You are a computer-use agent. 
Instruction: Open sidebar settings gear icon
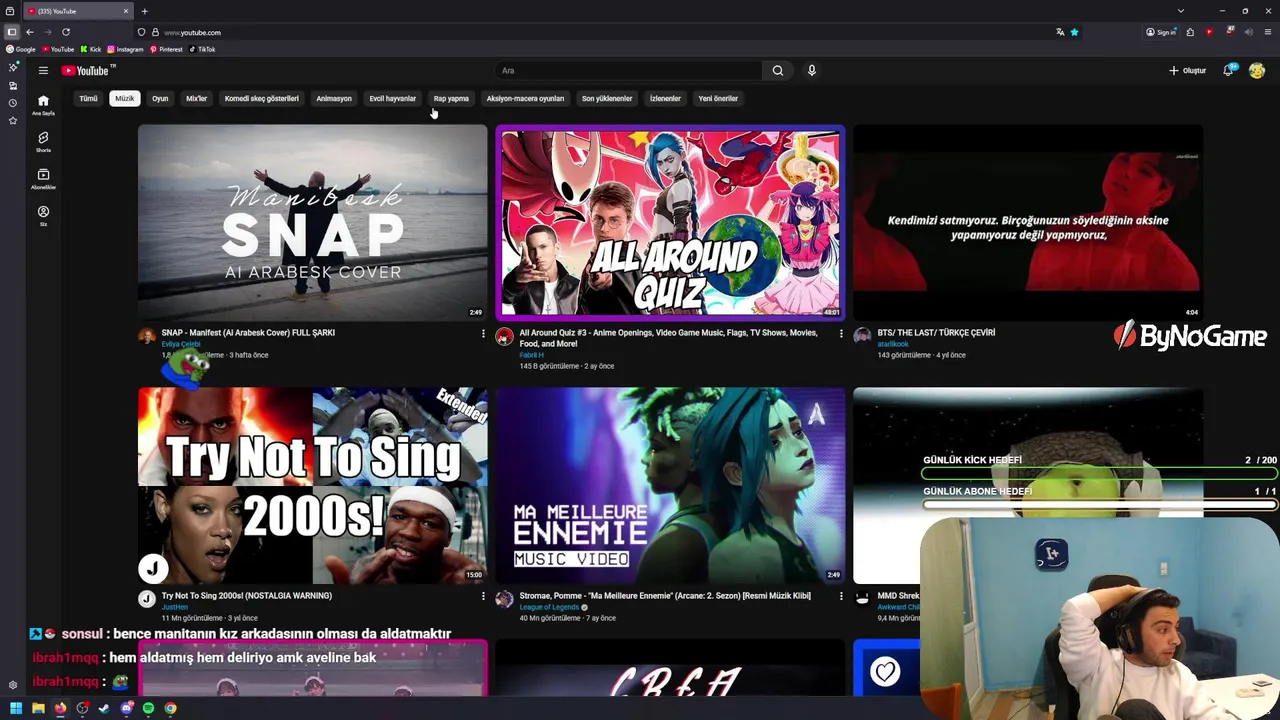click(x=12, y=685)
